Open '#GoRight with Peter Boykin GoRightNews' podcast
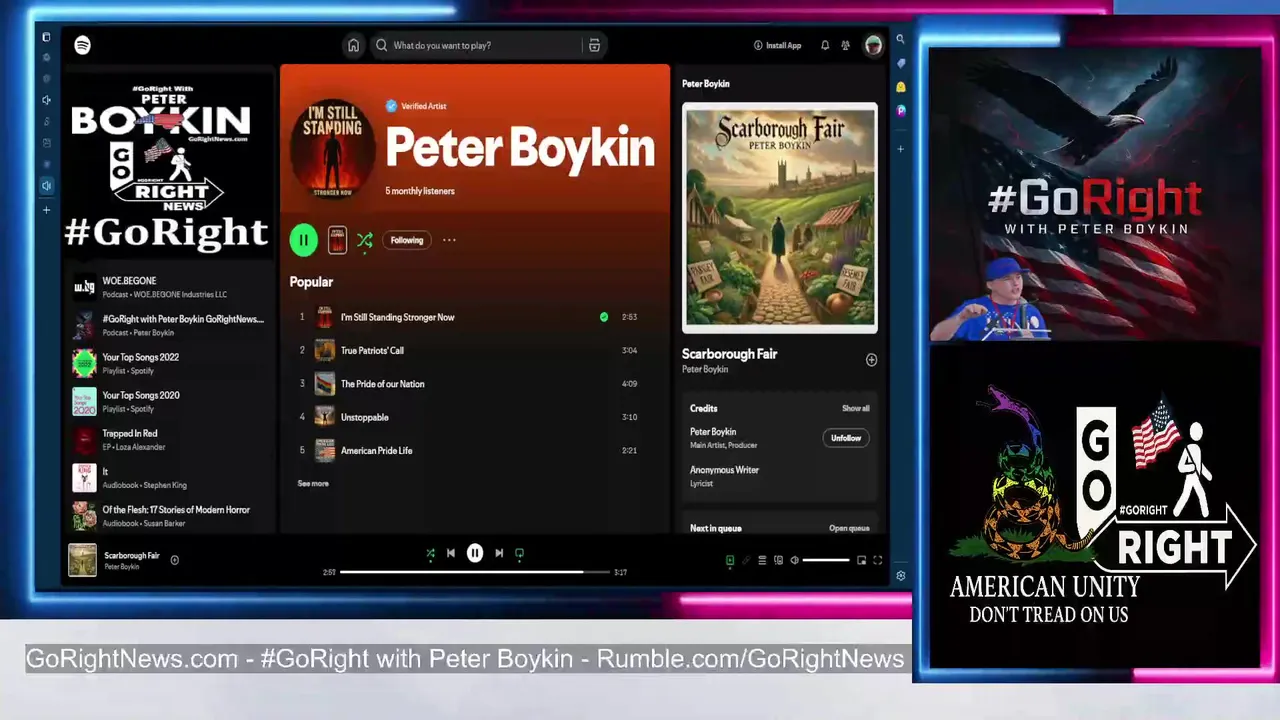The image size is (1280, 720). (x=168, y=325)
